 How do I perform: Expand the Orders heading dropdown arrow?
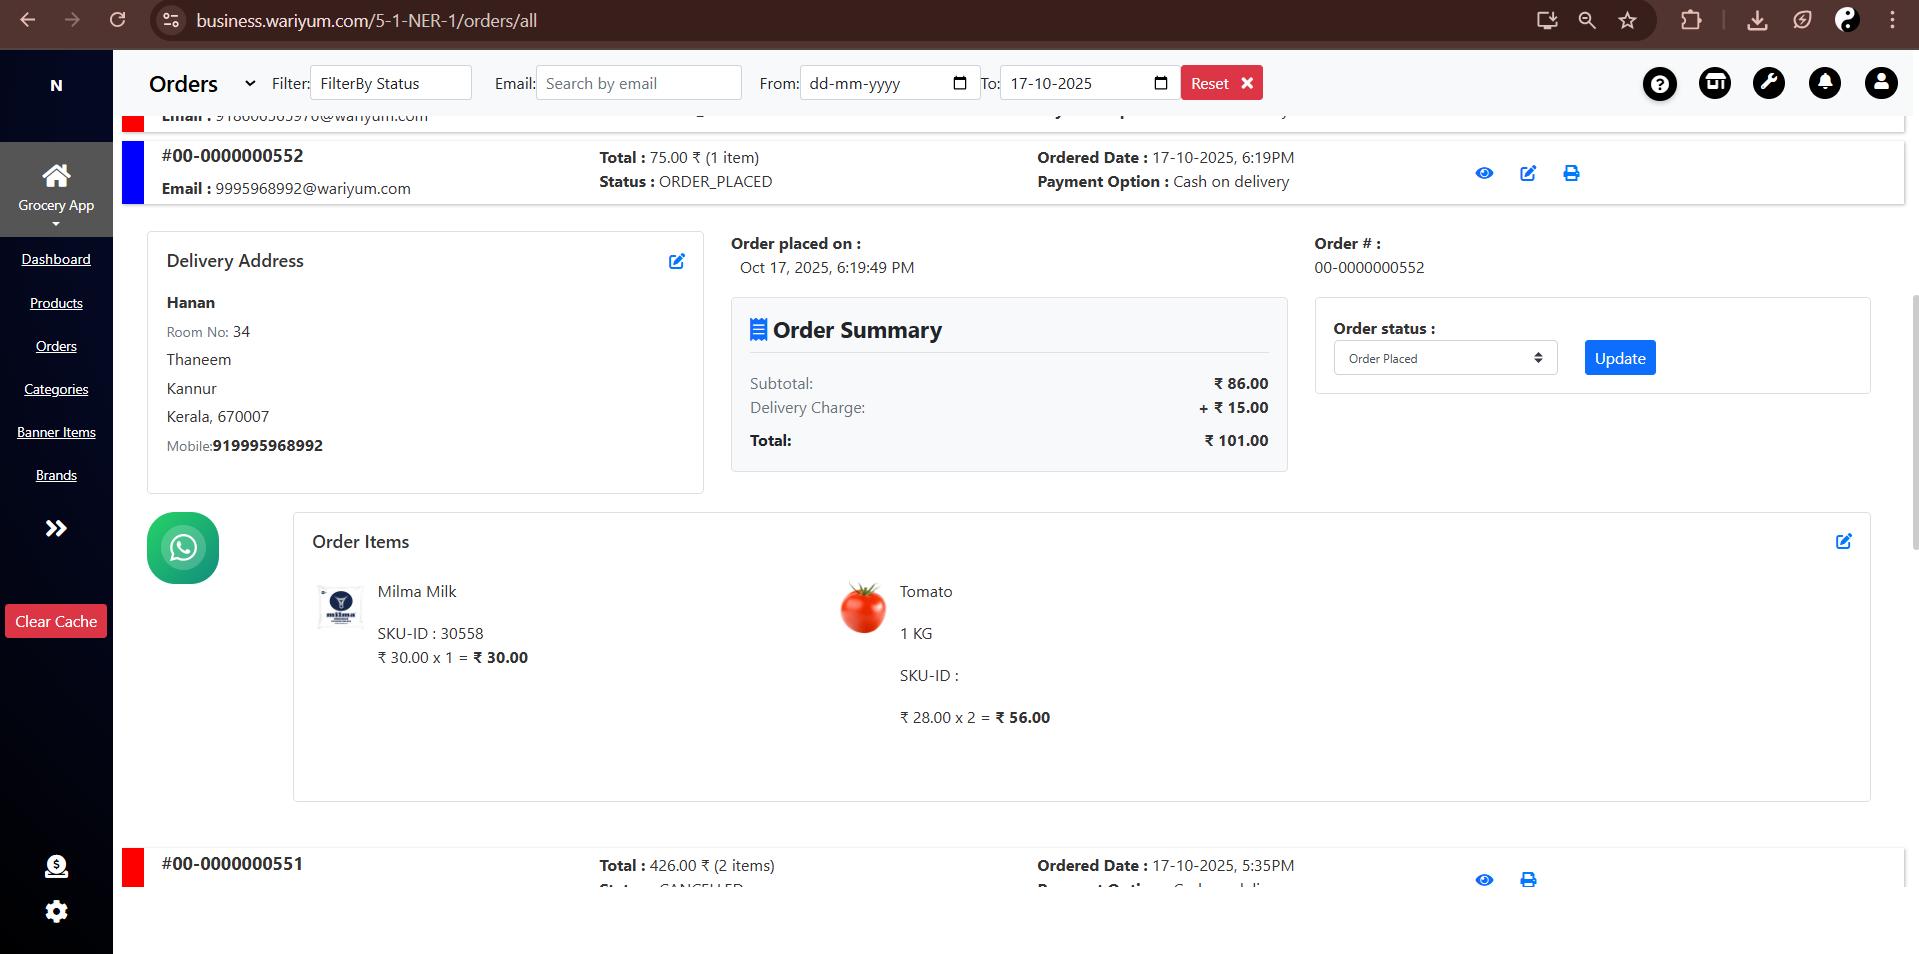pos(250,83)
